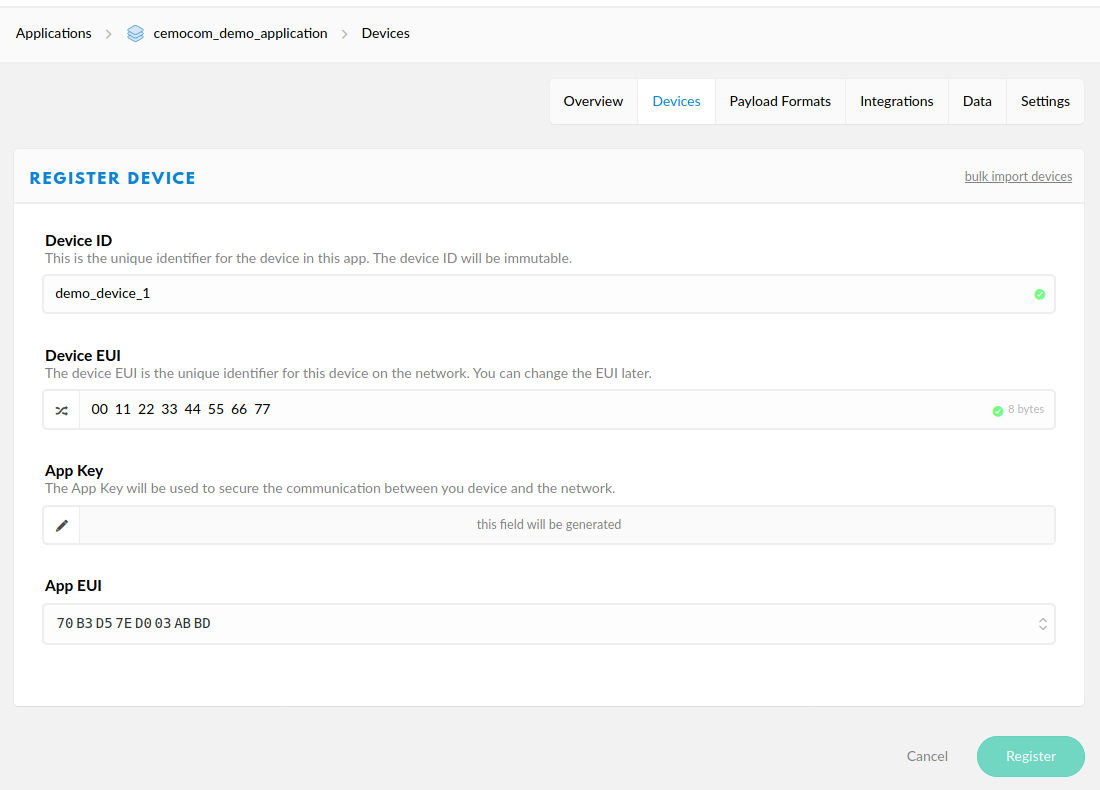Click the chevron separator before Devices breadcrumb
The height and width of the screenshot is (790, 1100).
coord(344,34)
